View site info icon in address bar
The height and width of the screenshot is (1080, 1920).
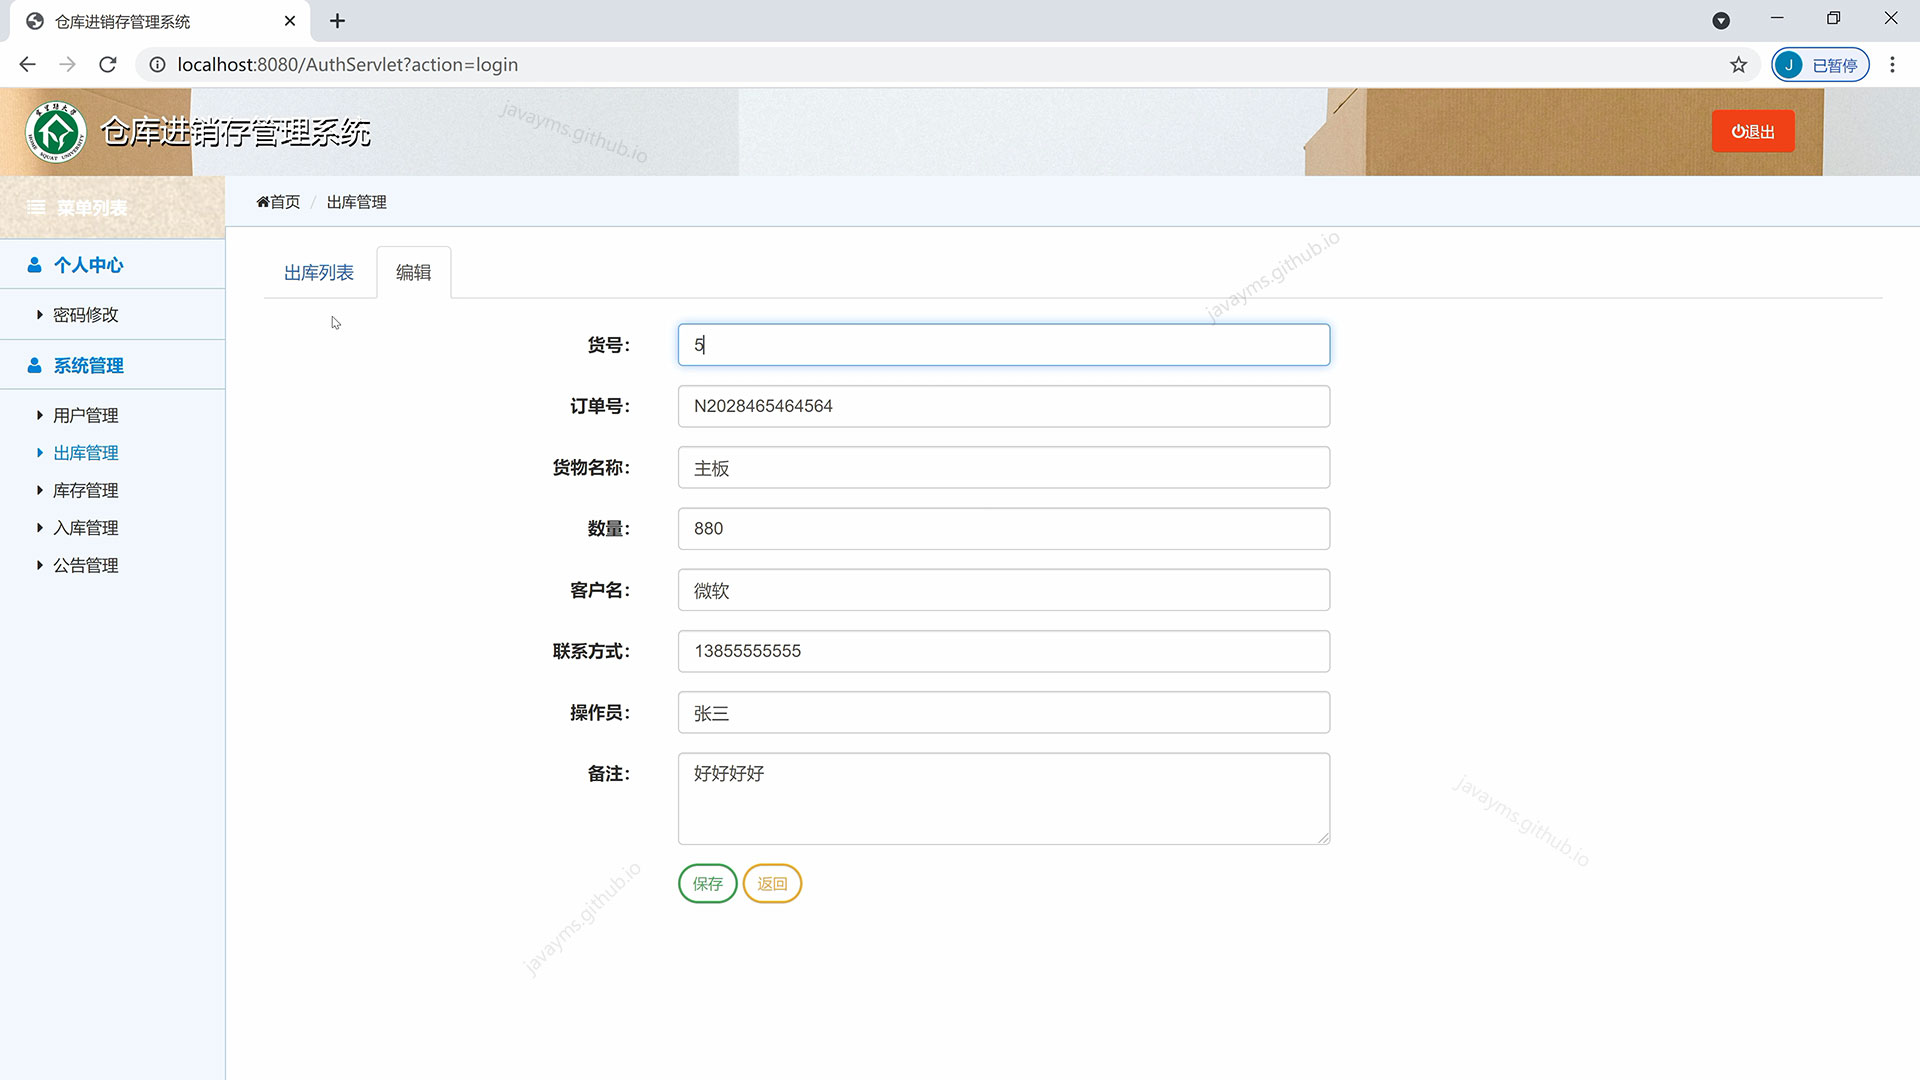[x=157, y=65]
